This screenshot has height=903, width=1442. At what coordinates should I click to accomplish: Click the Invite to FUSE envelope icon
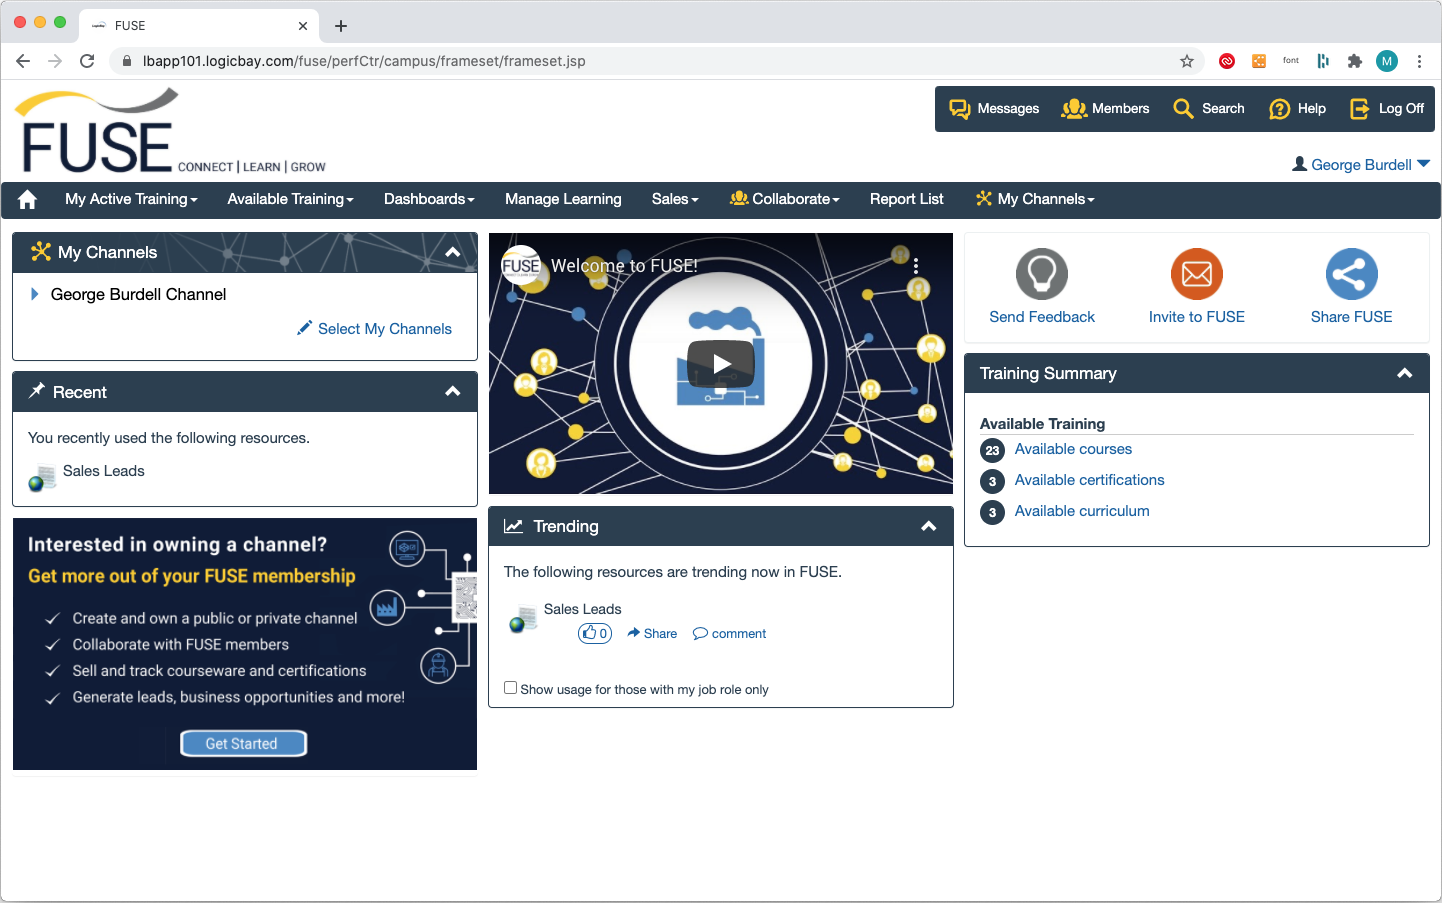click(1196, 274)
